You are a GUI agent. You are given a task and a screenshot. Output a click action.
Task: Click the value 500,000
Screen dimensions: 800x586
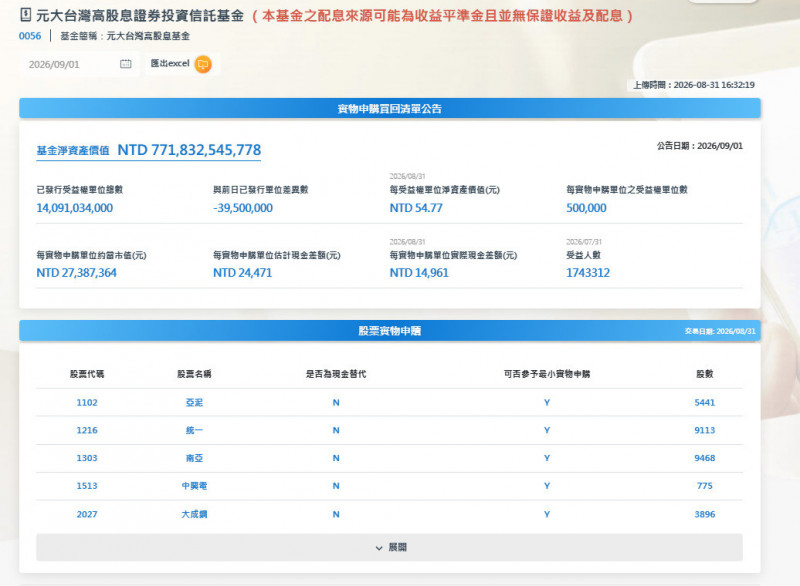[x=586, y=208]
